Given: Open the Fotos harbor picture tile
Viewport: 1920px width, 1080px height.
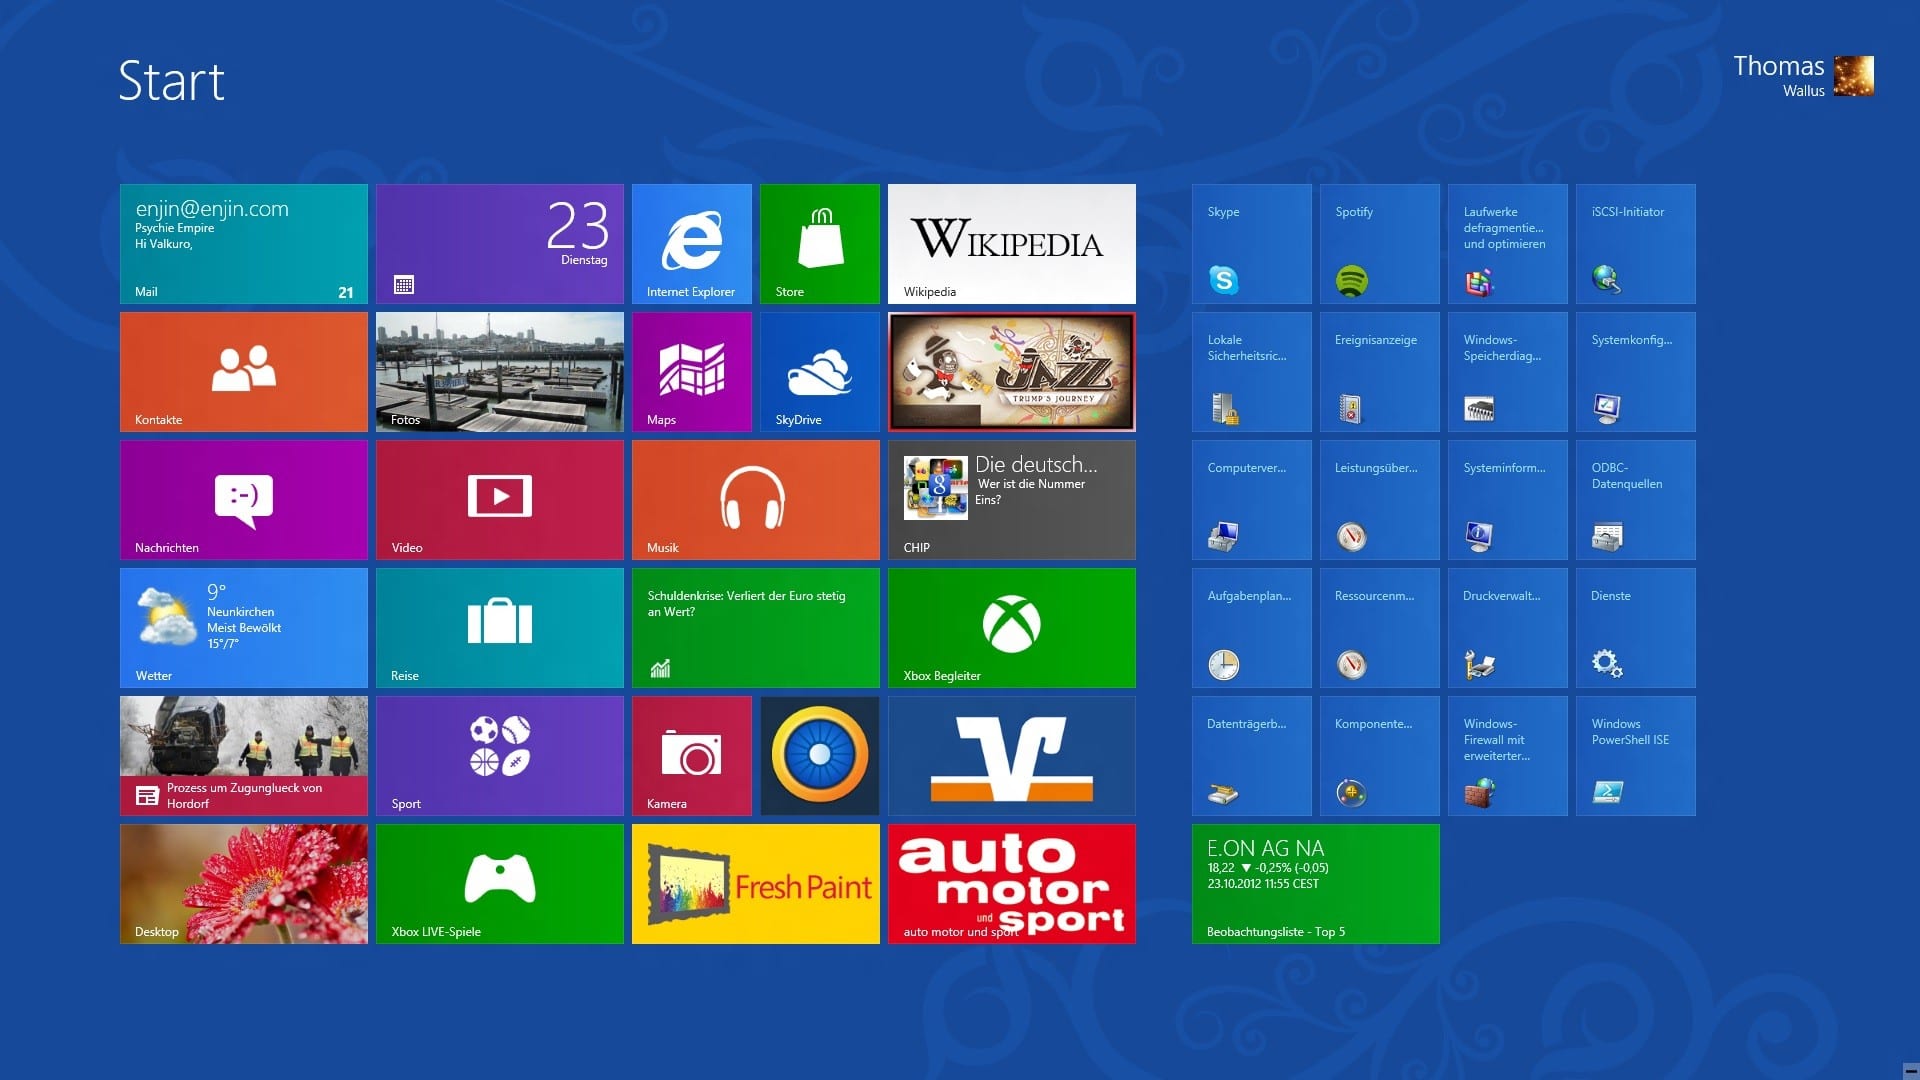Looking at the screenshot, I should pyautogui.click(x=499, y=371).
